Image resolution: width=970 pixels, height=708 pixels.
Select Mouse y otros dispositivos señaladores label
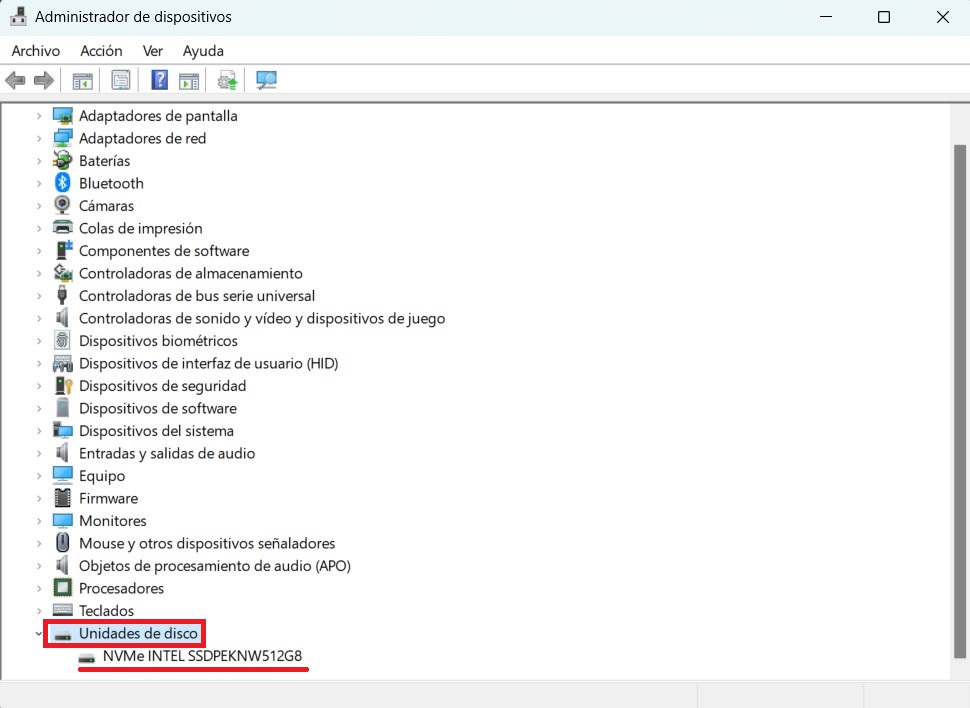[207, 543]
